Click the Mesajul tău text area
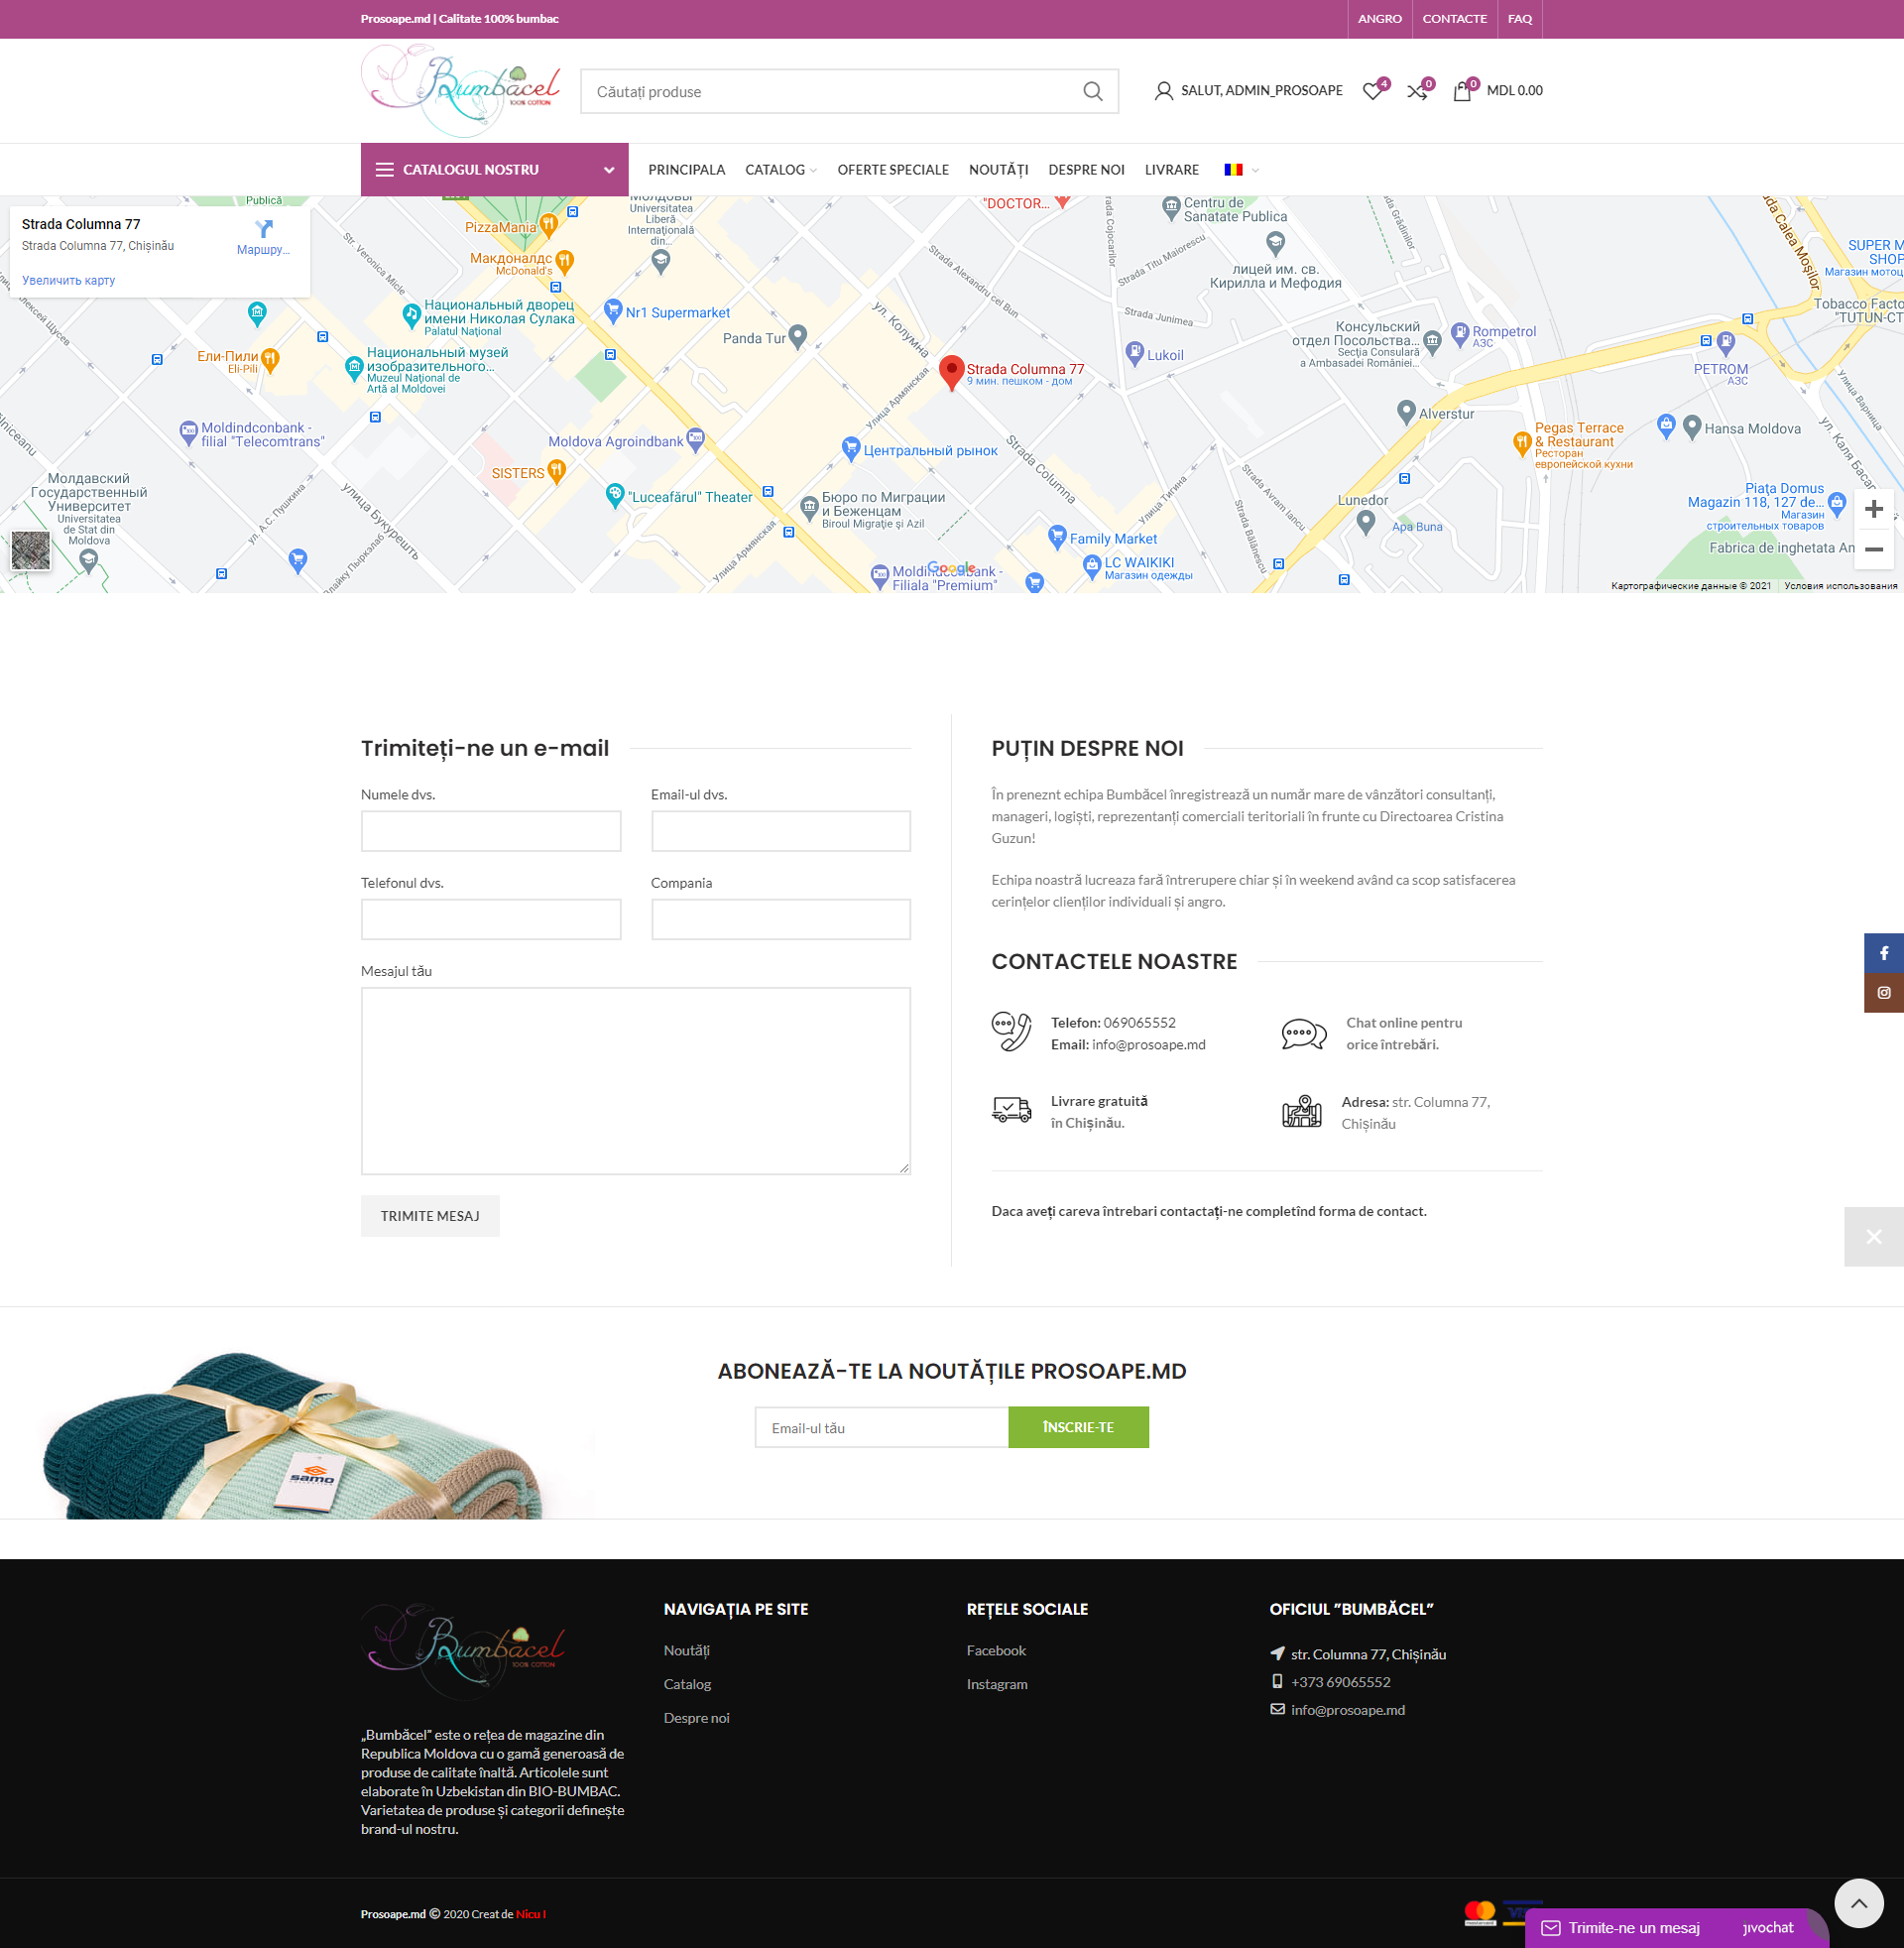The width and height of the screenshot is (1904, 1948). [x=635, y=1080]
